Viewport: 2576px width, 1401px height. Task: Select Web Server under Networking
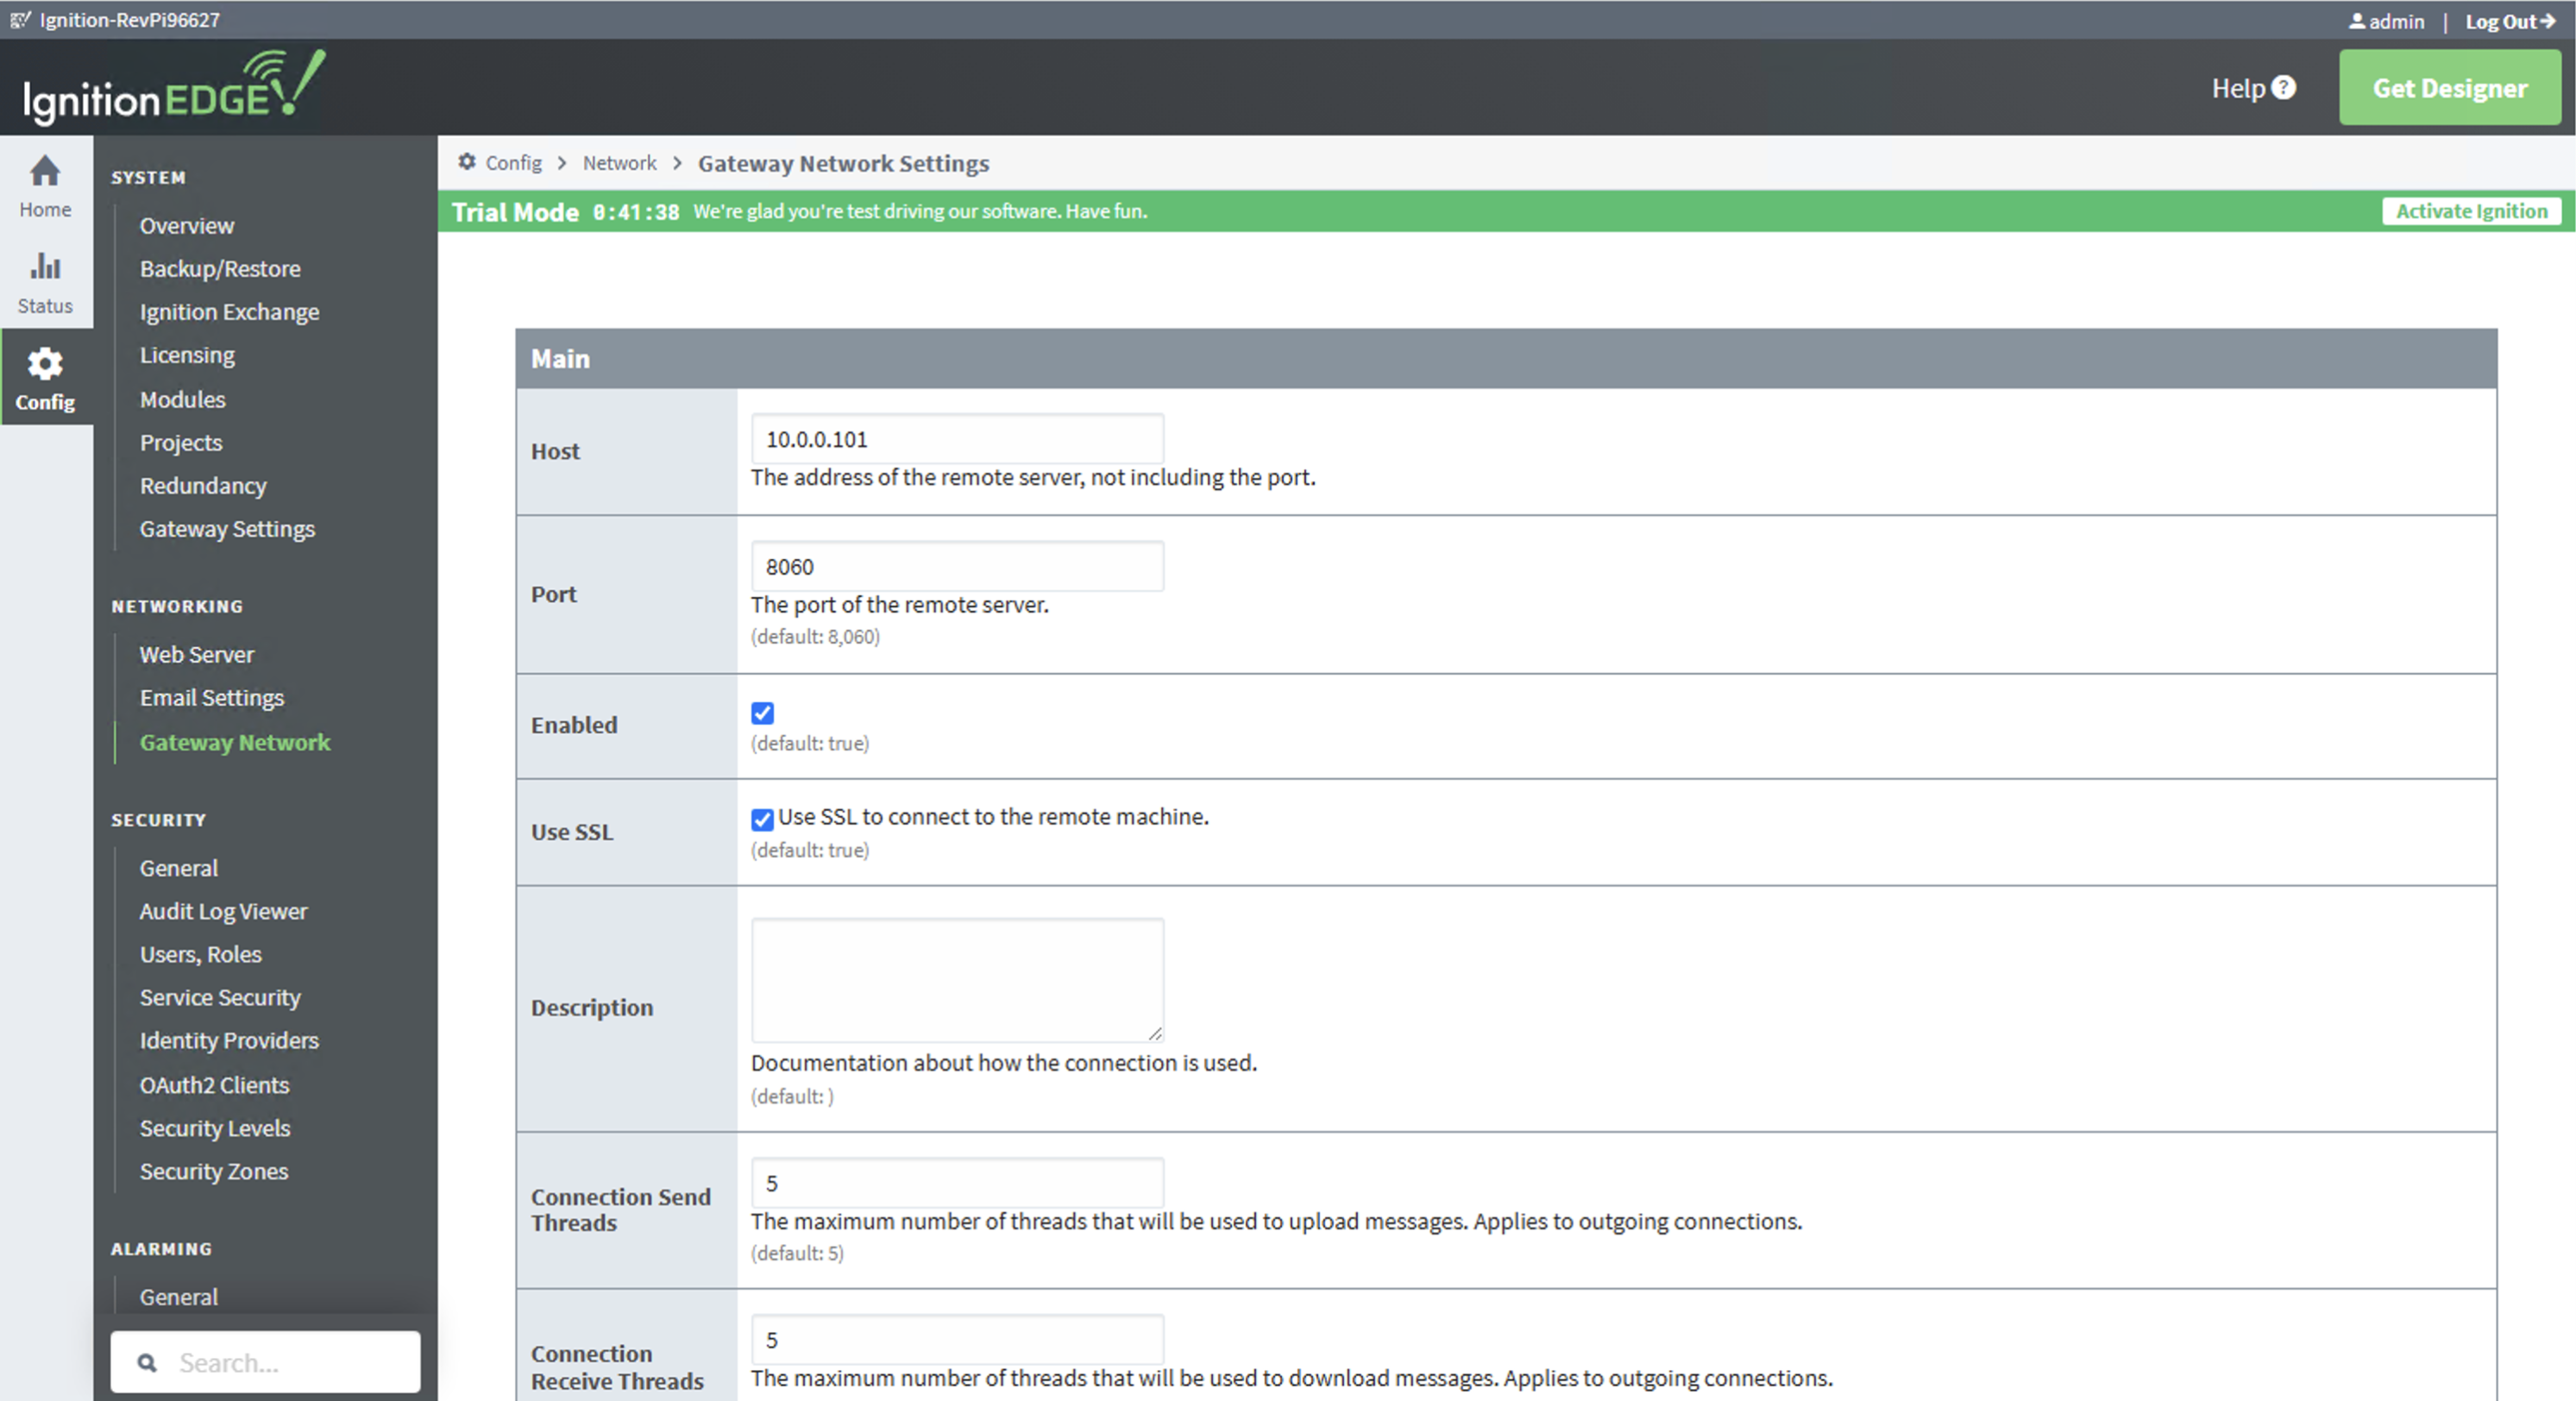point(197,654)
